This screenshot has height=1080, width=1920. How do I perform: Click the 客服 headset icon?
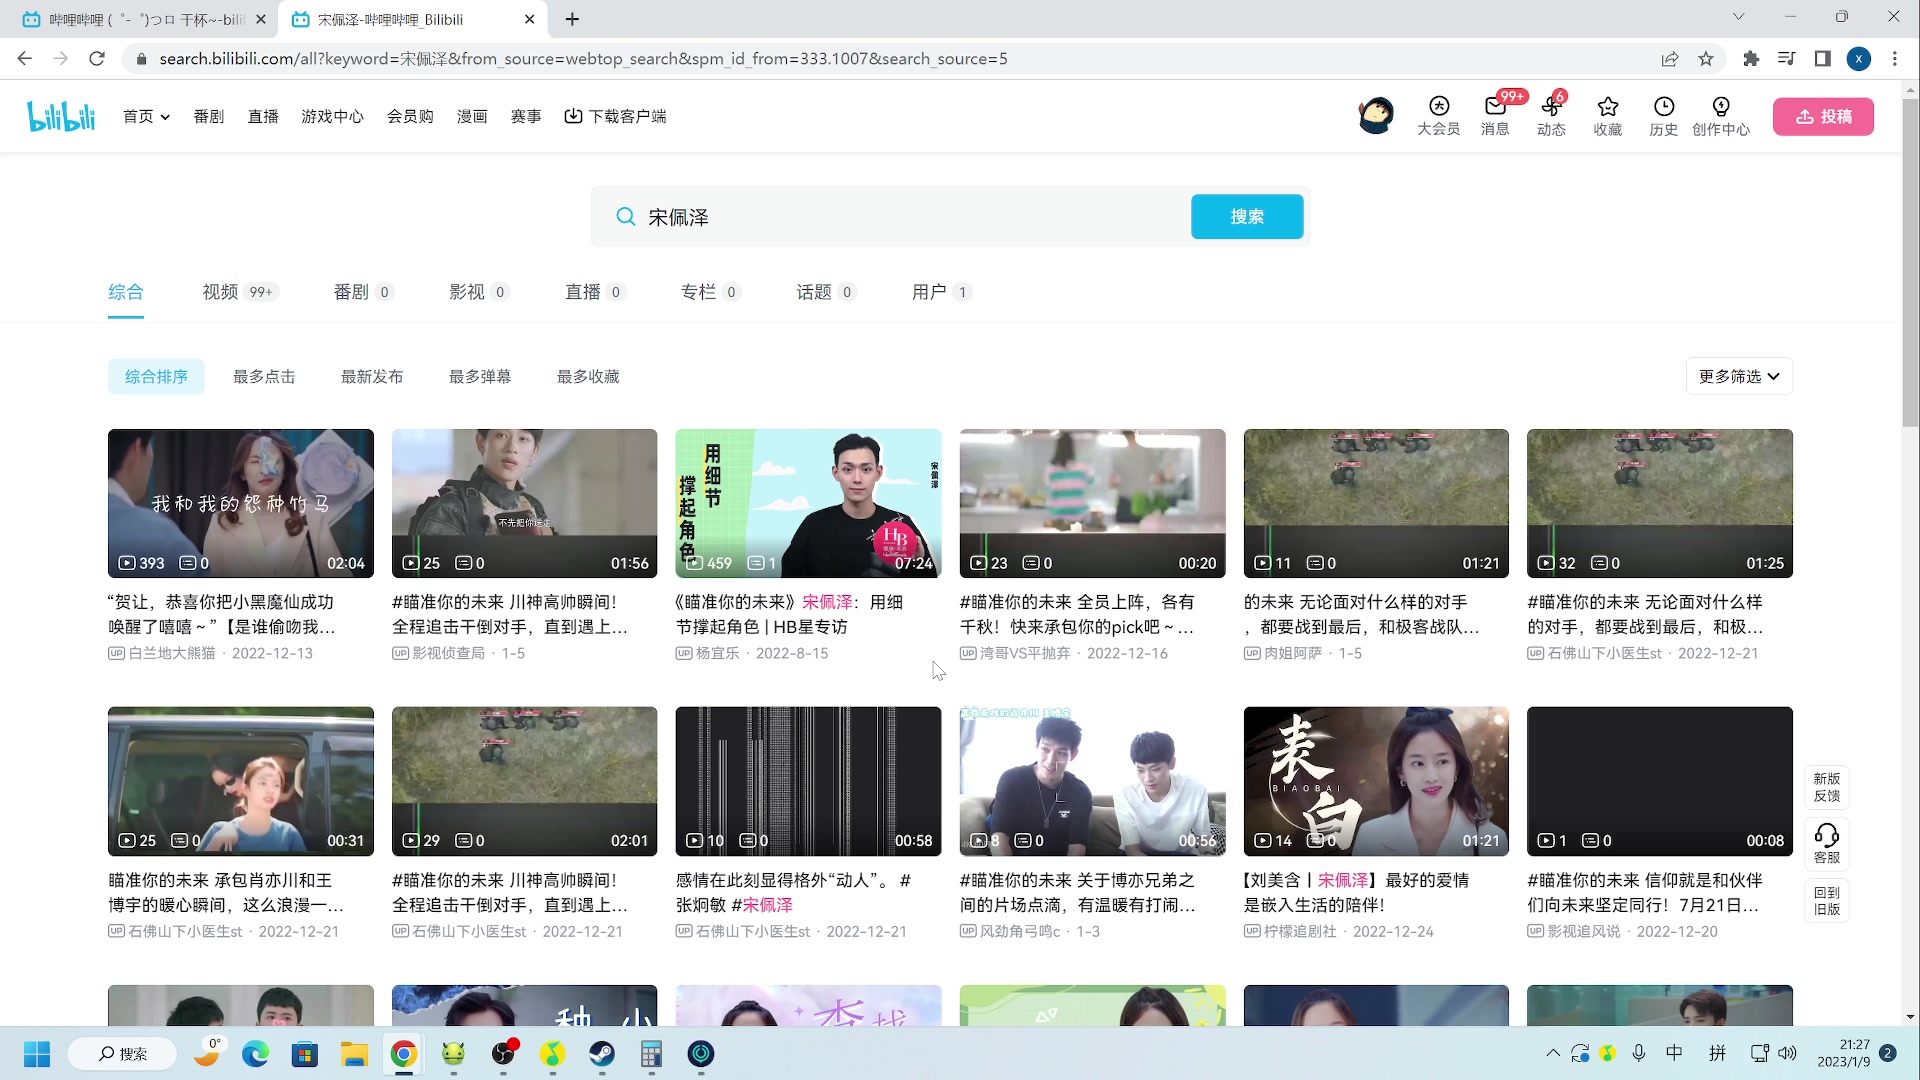(x=1826, y=836)
